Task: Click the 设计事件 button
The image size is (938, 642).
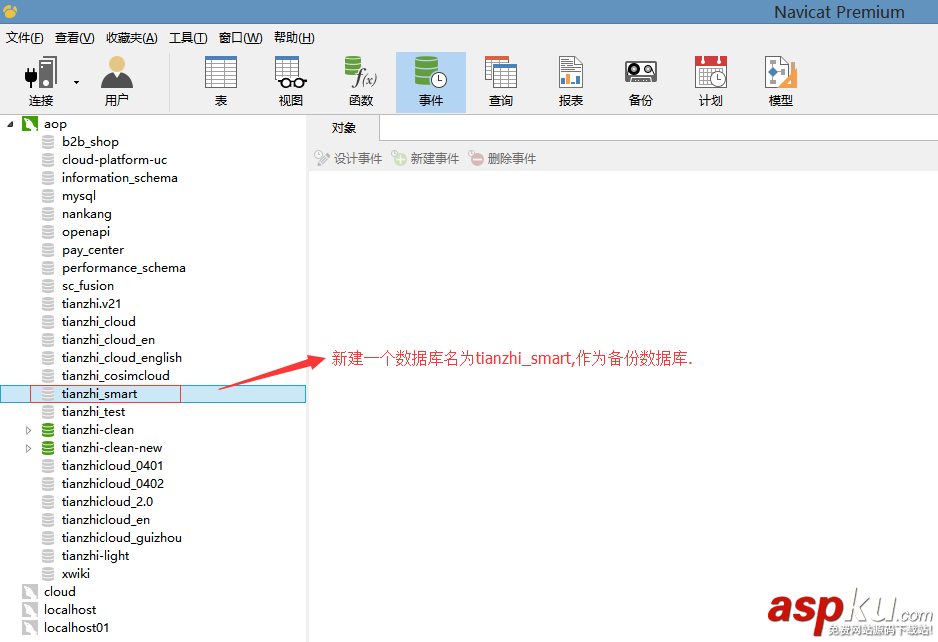Action: [348, 159]
